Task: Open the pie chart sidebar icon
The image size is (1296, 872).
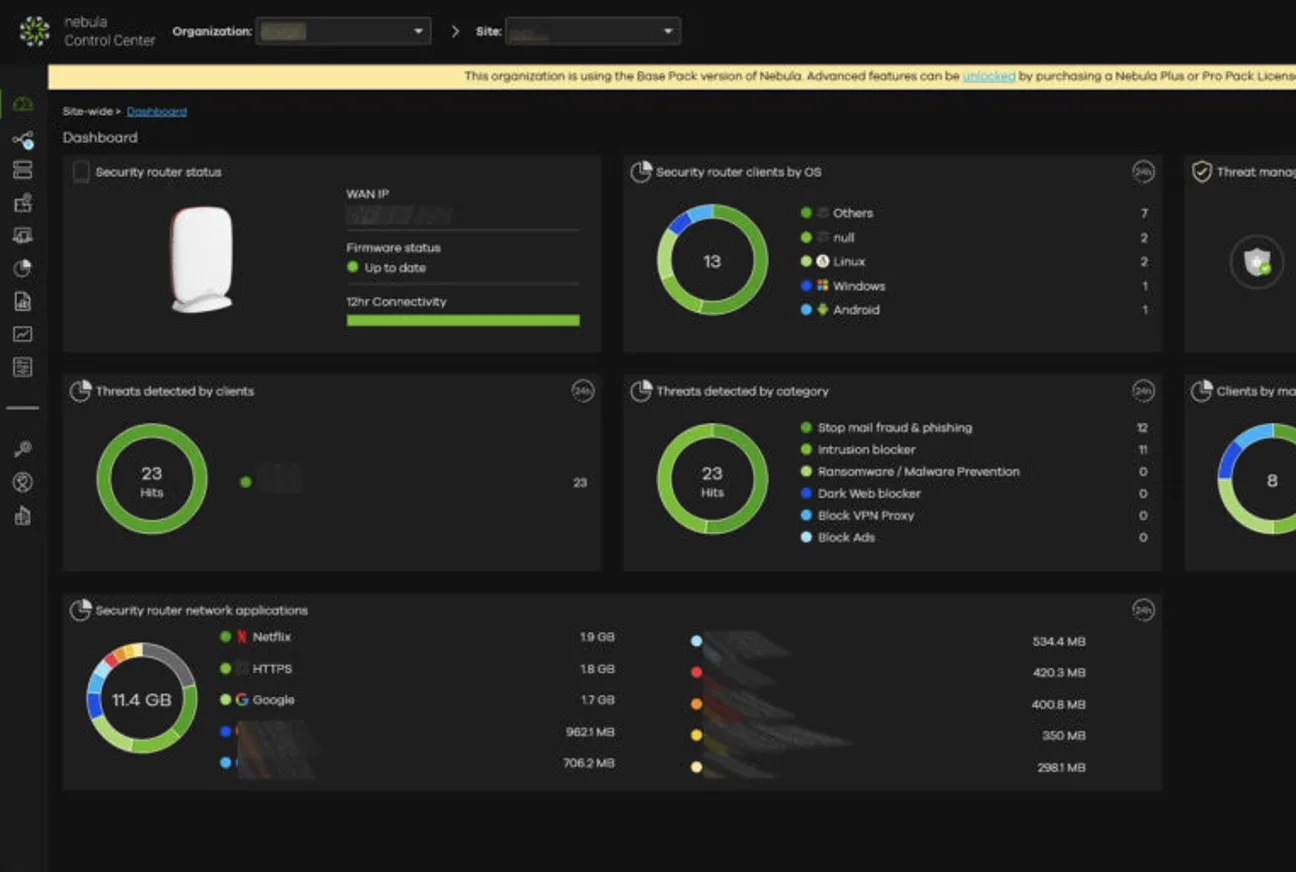Action: point(22,268)
